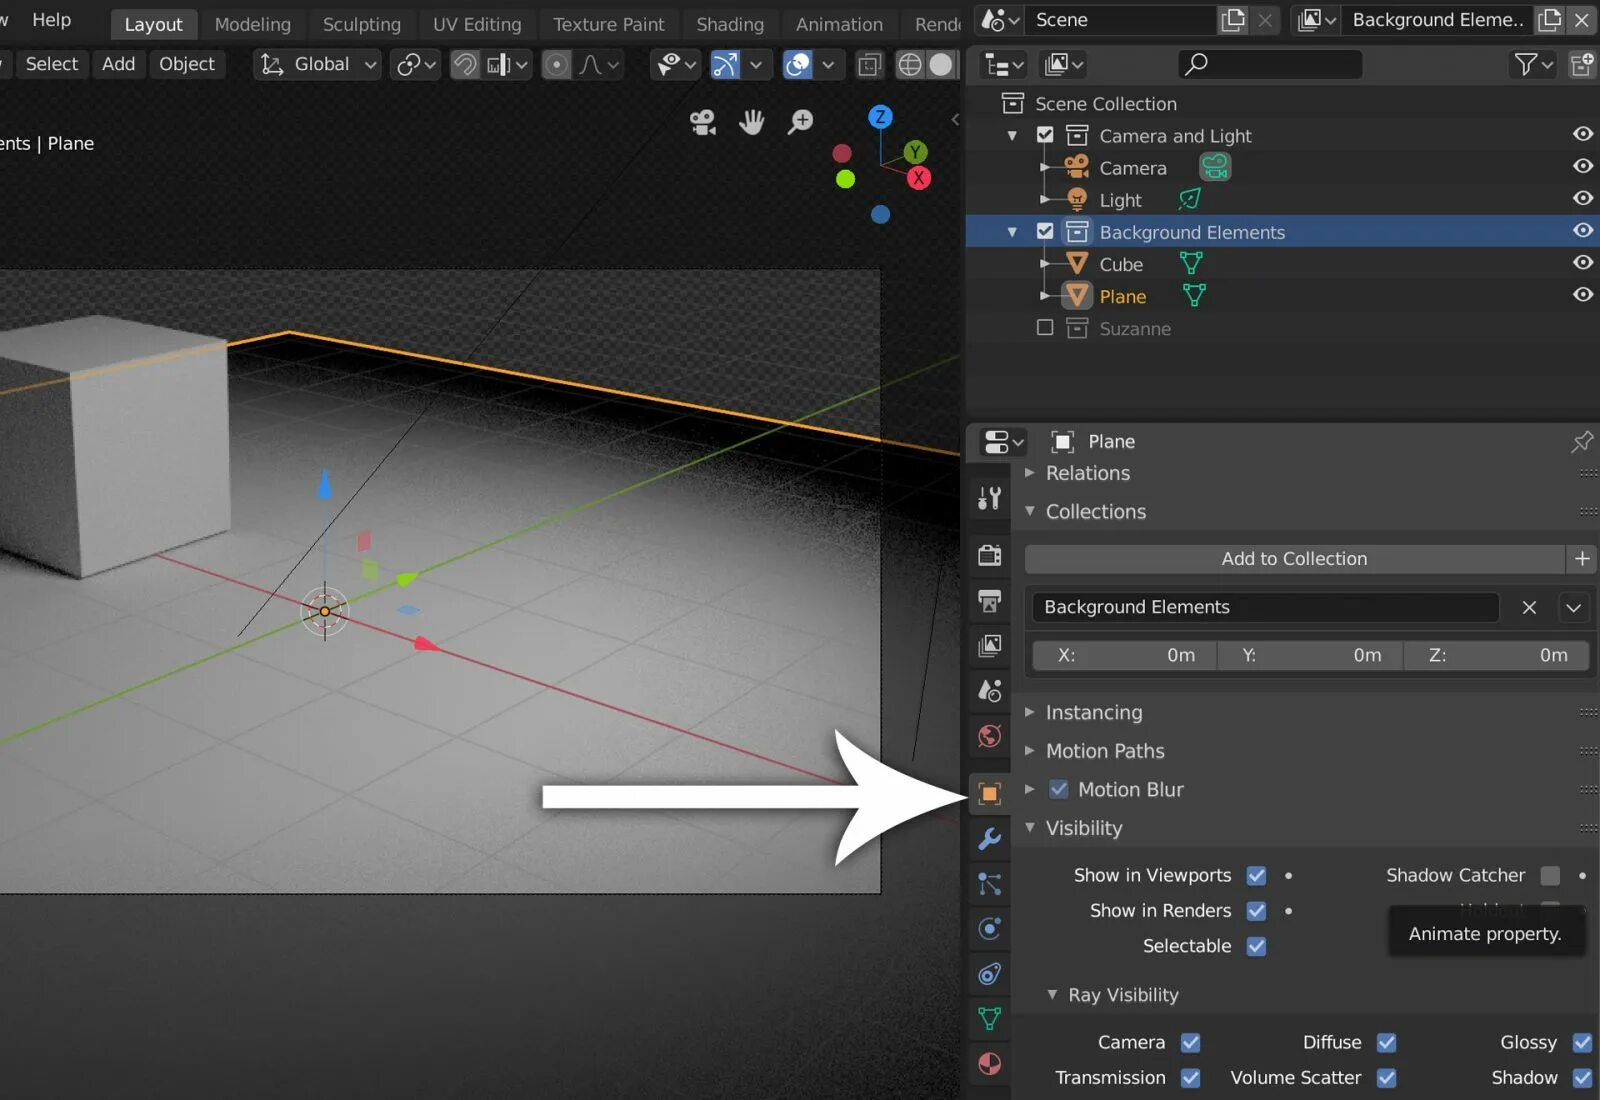Enable the Suzanne collection checkbox

[1044, 327]
